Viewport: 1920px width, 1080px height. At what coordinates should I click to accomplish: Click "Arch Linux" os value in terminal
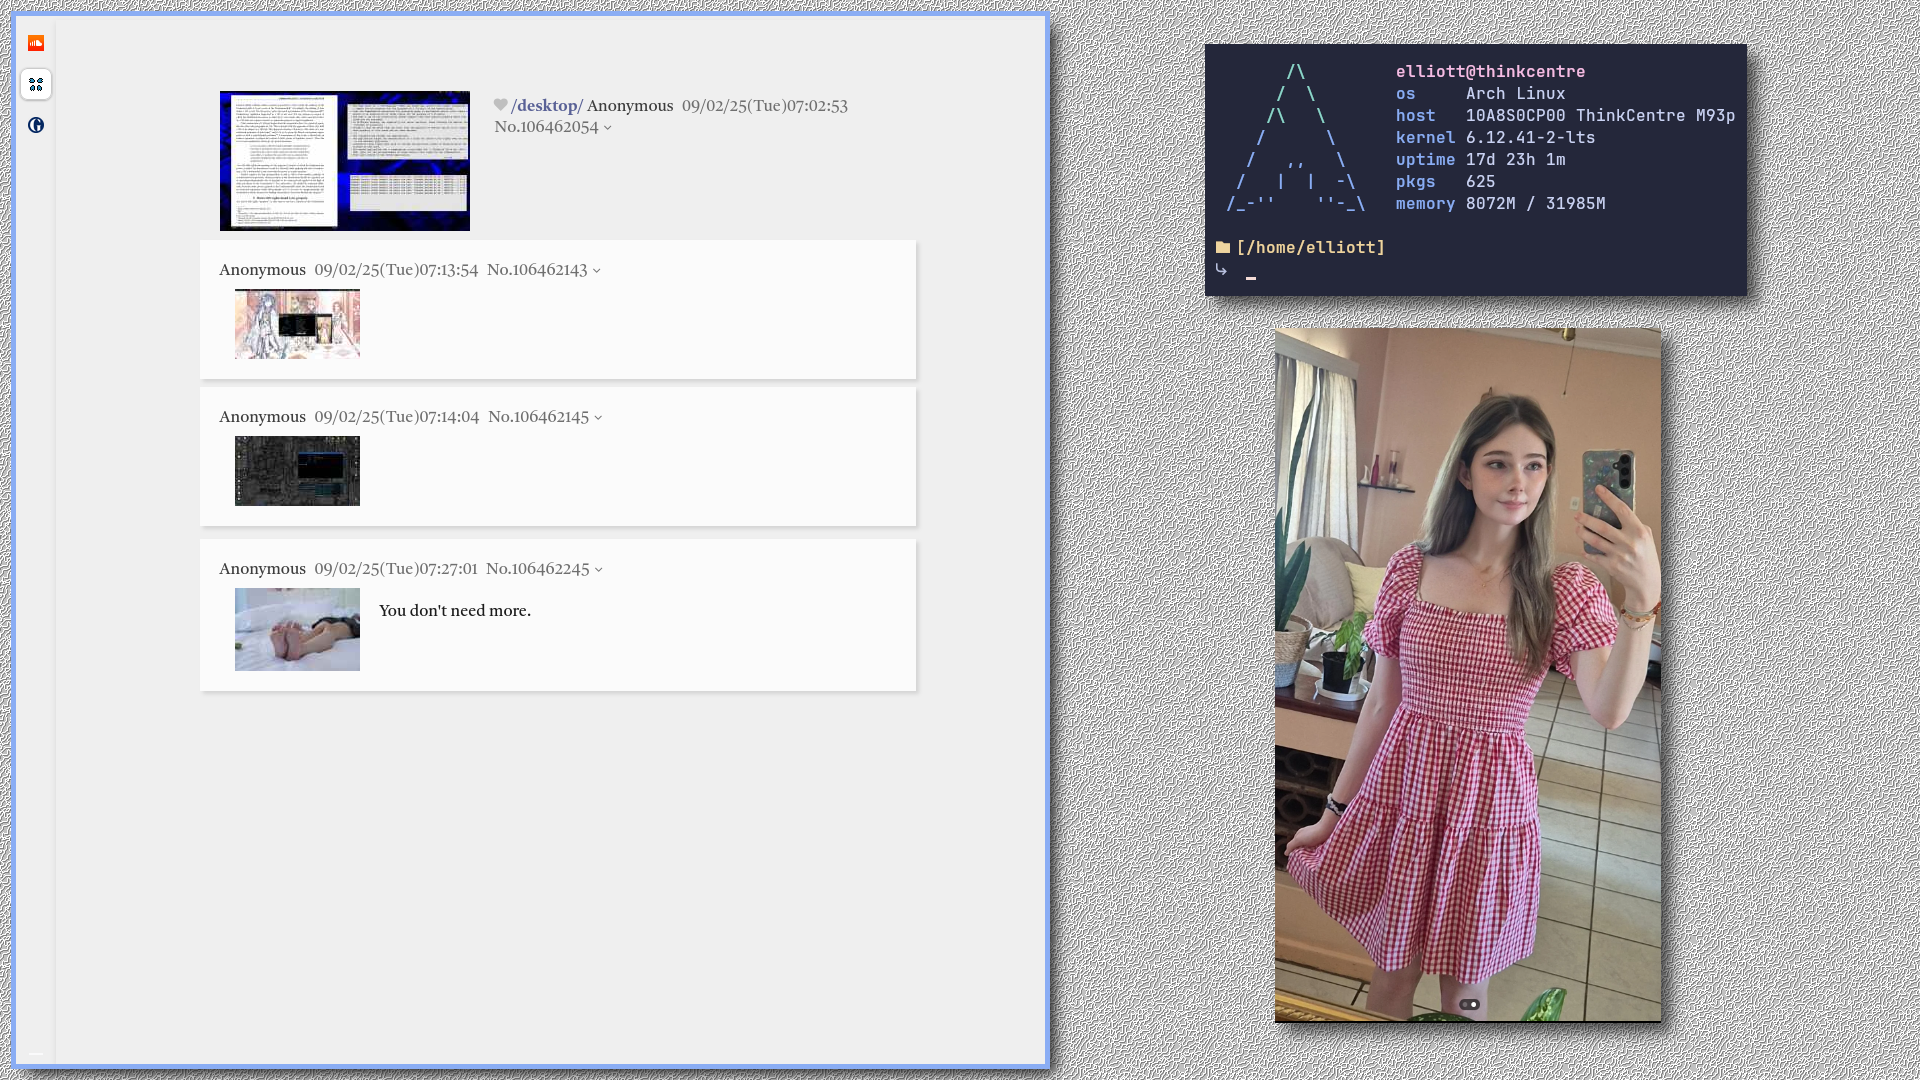pos(1515,93)
